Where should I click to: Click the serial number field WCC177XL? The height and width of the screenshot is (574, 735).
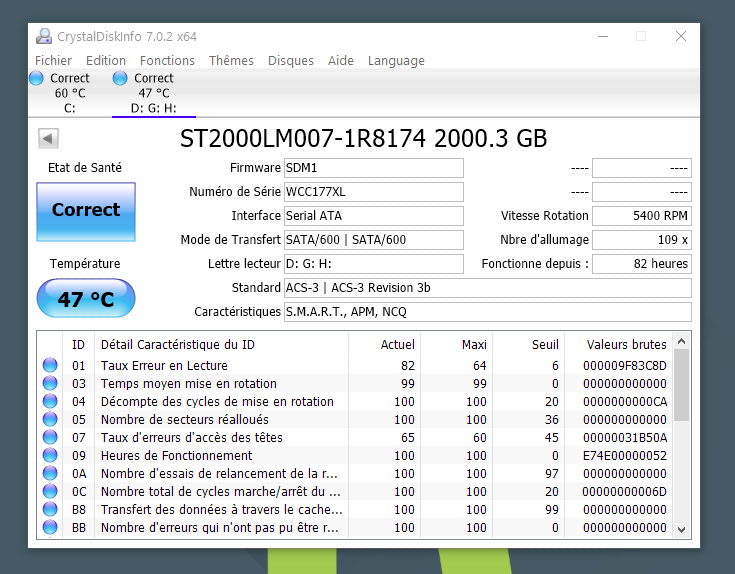point(374,192)
